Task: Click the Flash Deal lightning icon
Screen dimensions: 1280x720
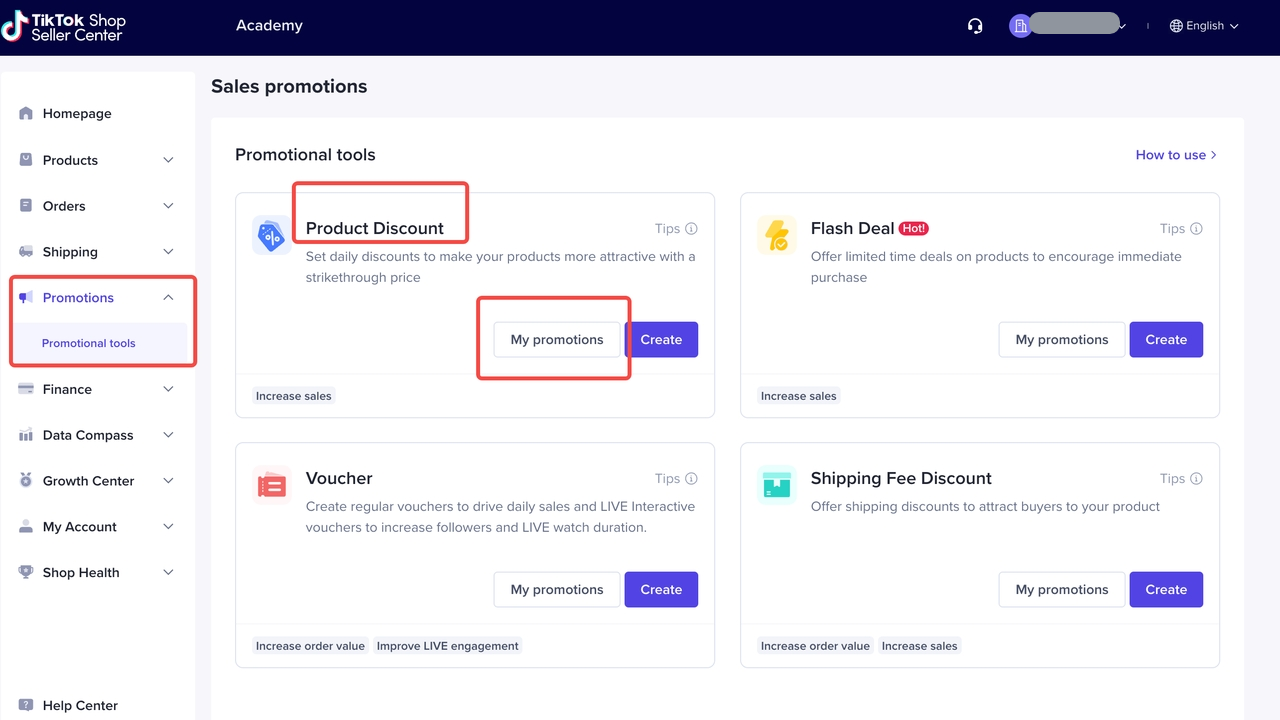Action: click(776, 236)
